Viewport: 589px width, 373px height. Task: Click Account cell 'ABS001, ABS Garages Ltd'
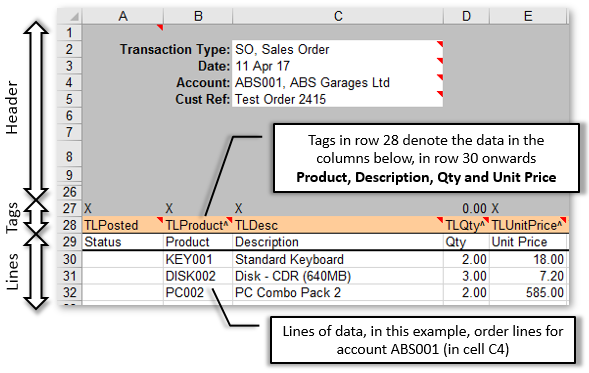[x=337, y=82]
